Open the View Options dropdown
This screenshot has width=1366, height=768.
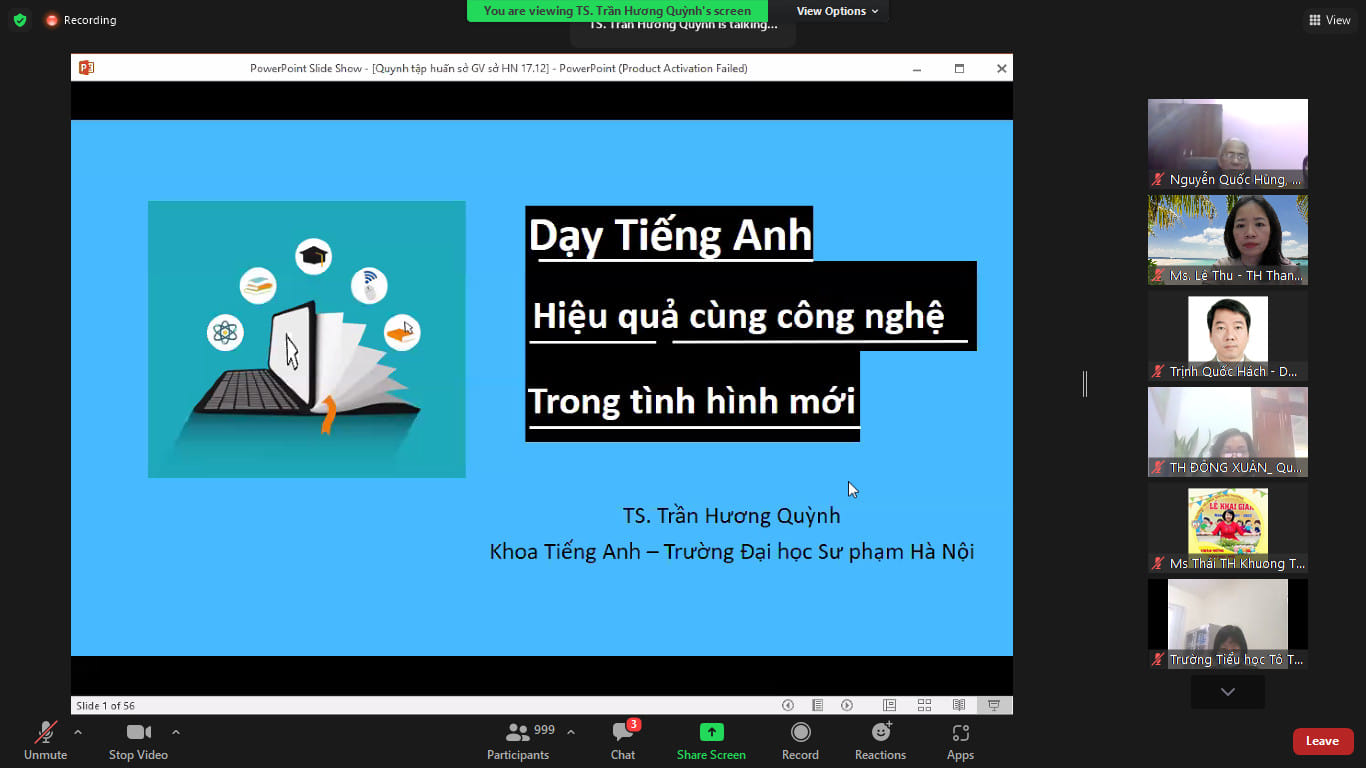837,11
